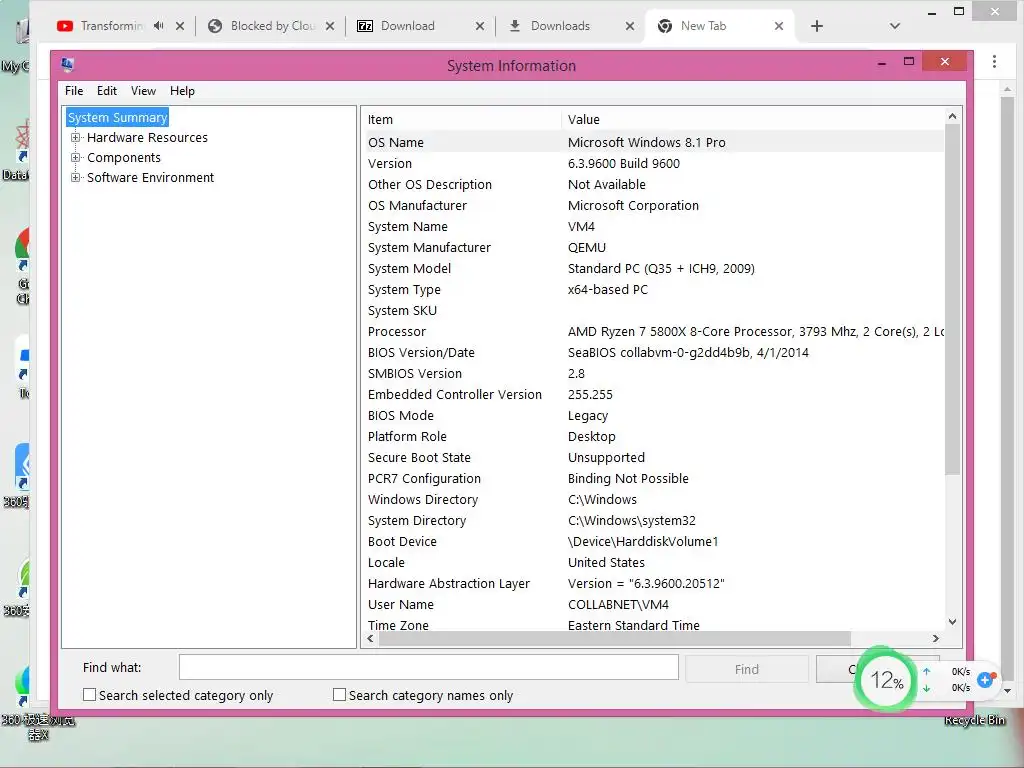Click the YouTube favicon on Transforming tab

pyautogui.click(x=65, y=26)
